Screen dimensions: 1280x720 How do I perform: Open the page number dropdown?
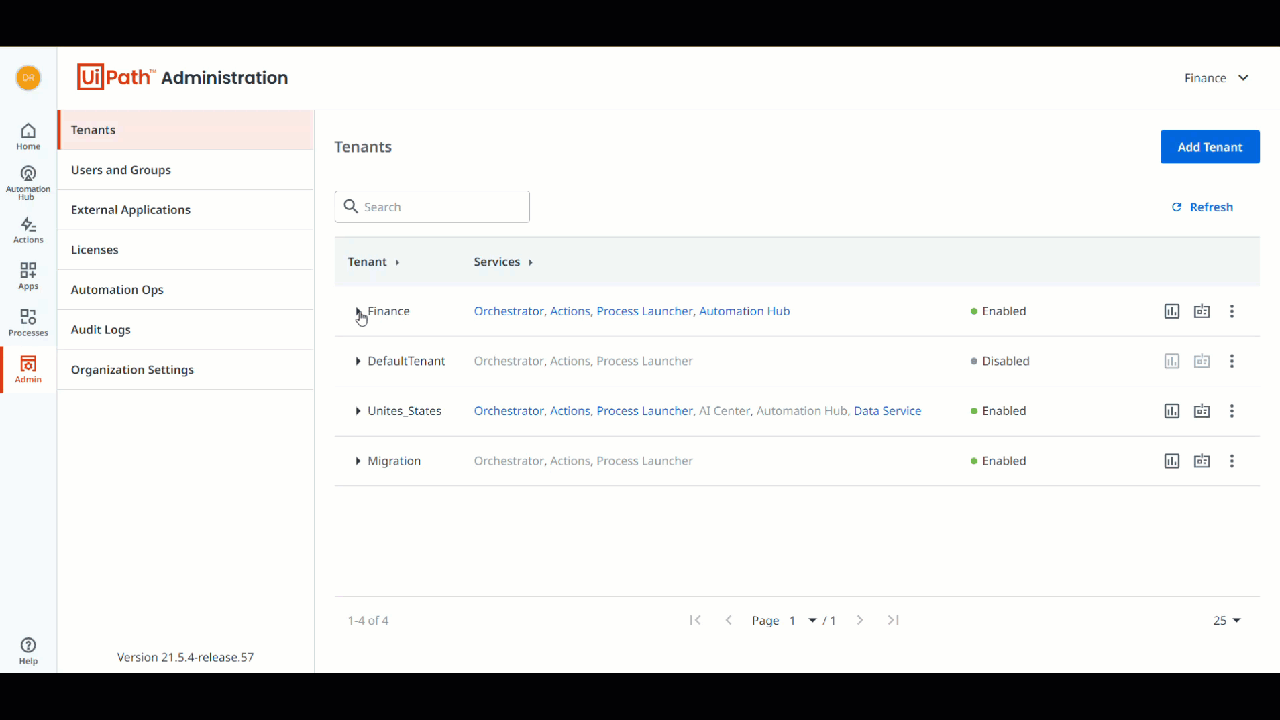[804, 621]
